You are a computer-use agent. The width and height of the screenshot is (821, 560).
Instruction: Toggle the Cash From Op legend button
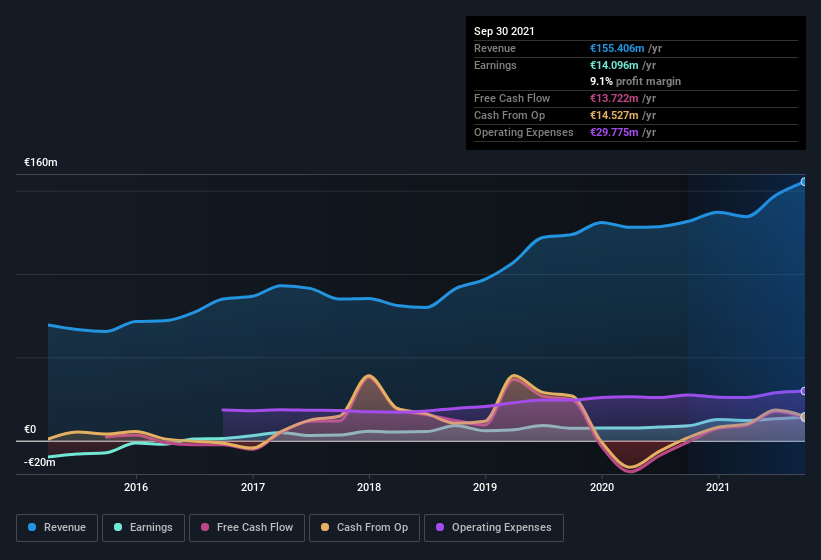364,528
